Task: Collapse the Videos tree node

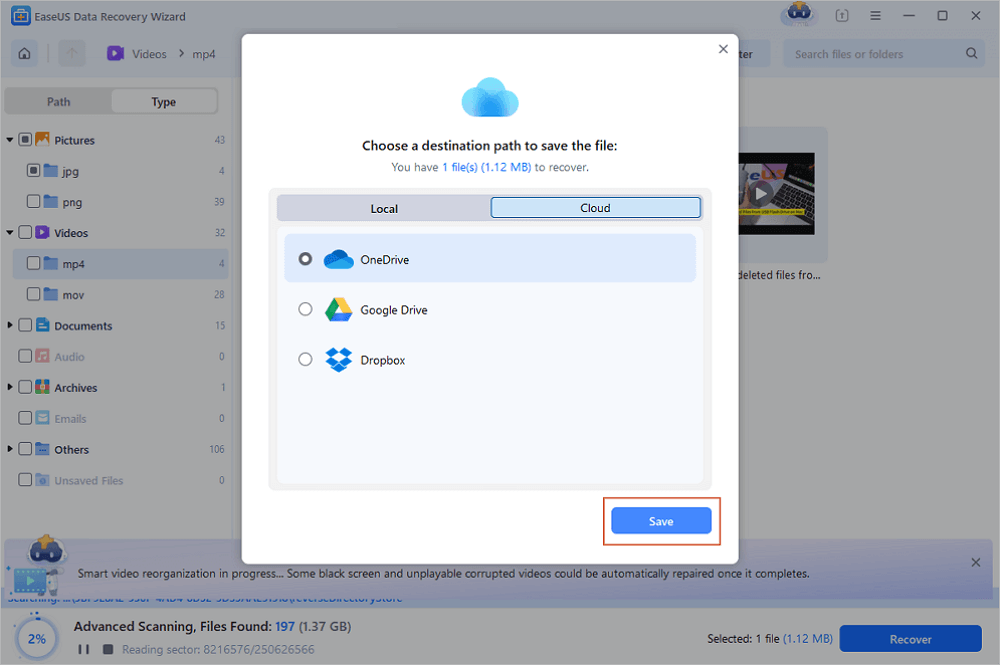Action: point(10,232)
